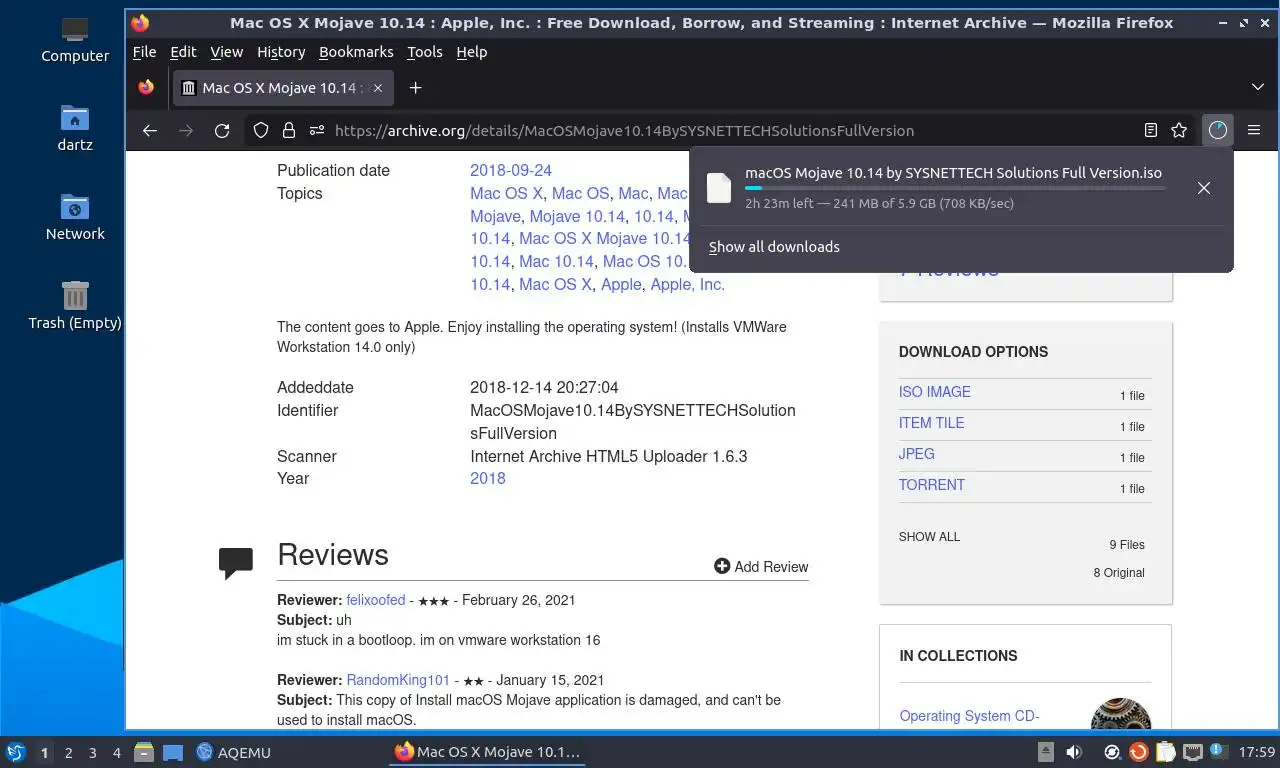Open the Lubuntu start menu

[15, 752]
